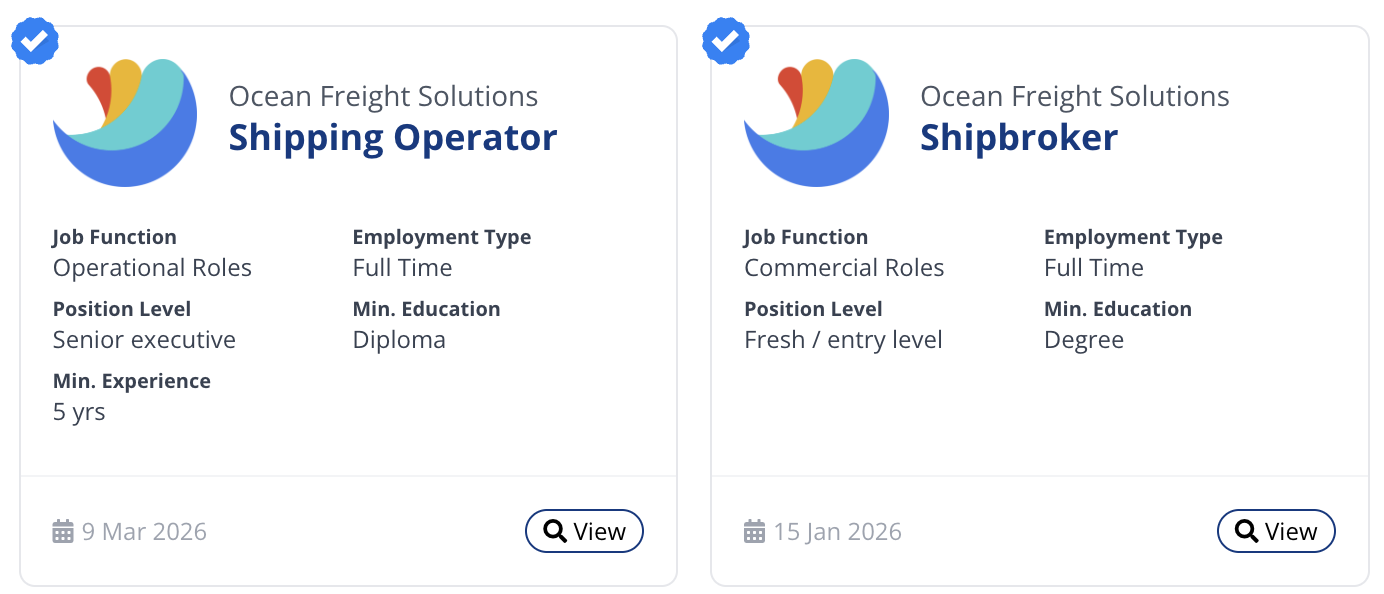Click the Commercial Roles job function text
Viewport: 1384px width, 594px height.
click(844, 268)
